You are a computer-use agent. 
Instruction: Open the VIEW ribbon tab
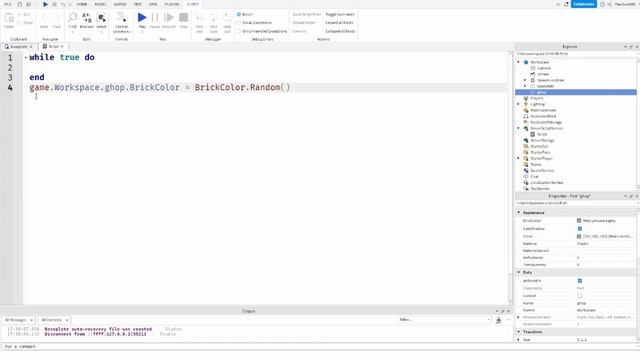click(153, 4)
